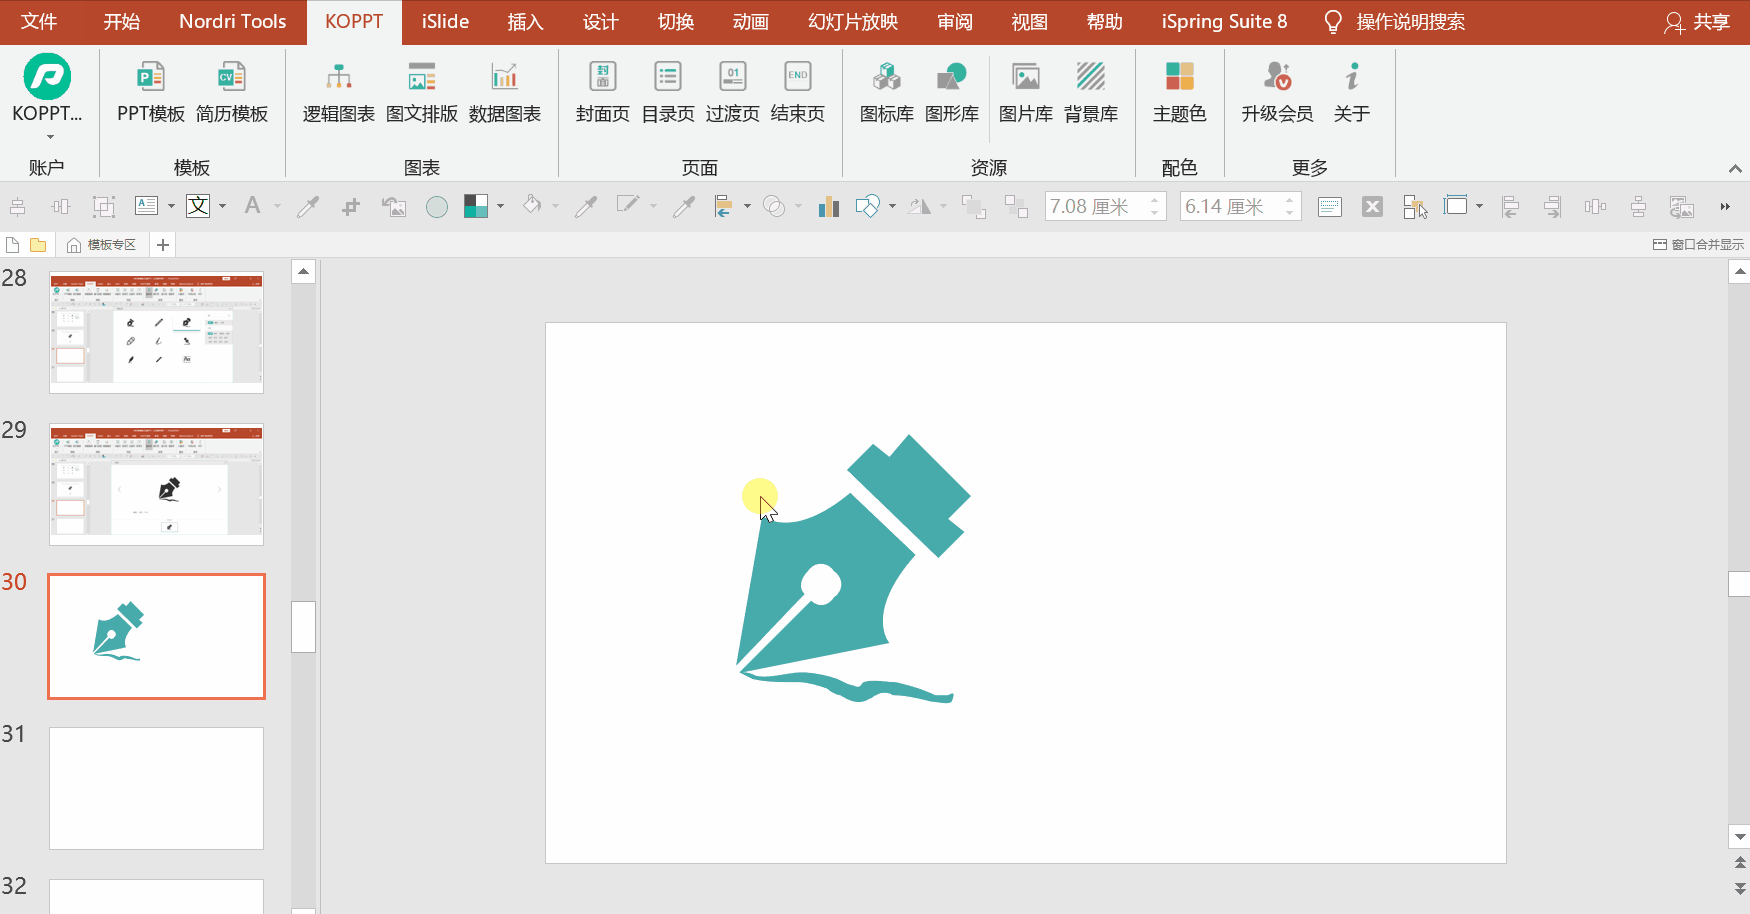Viewport: 1750px width, 914px height.
Task: Add a new tab with plus button
Action: coord(163,245)
